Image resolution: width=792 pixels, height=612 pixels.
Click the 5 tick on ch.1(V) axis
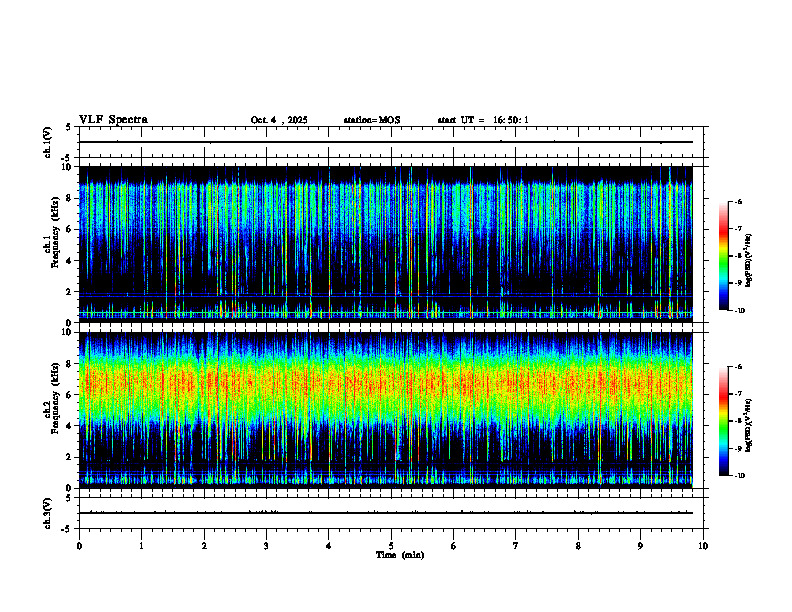(68, 128)
